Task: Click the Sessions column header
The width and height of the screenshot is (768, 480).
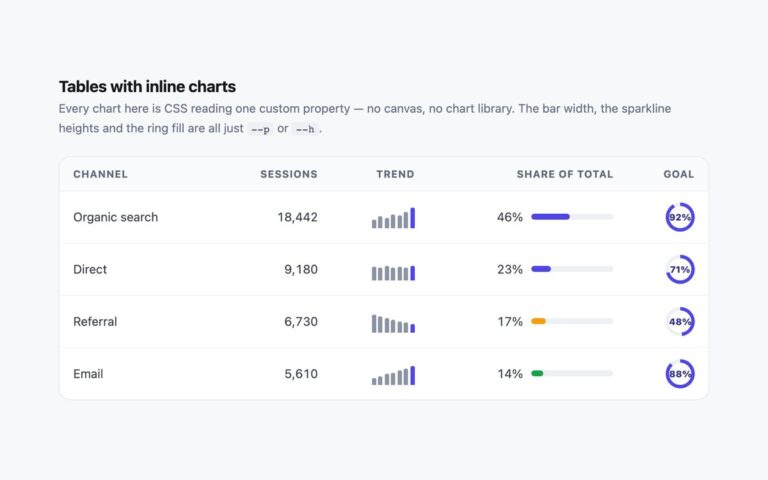Action: point(289,174)
